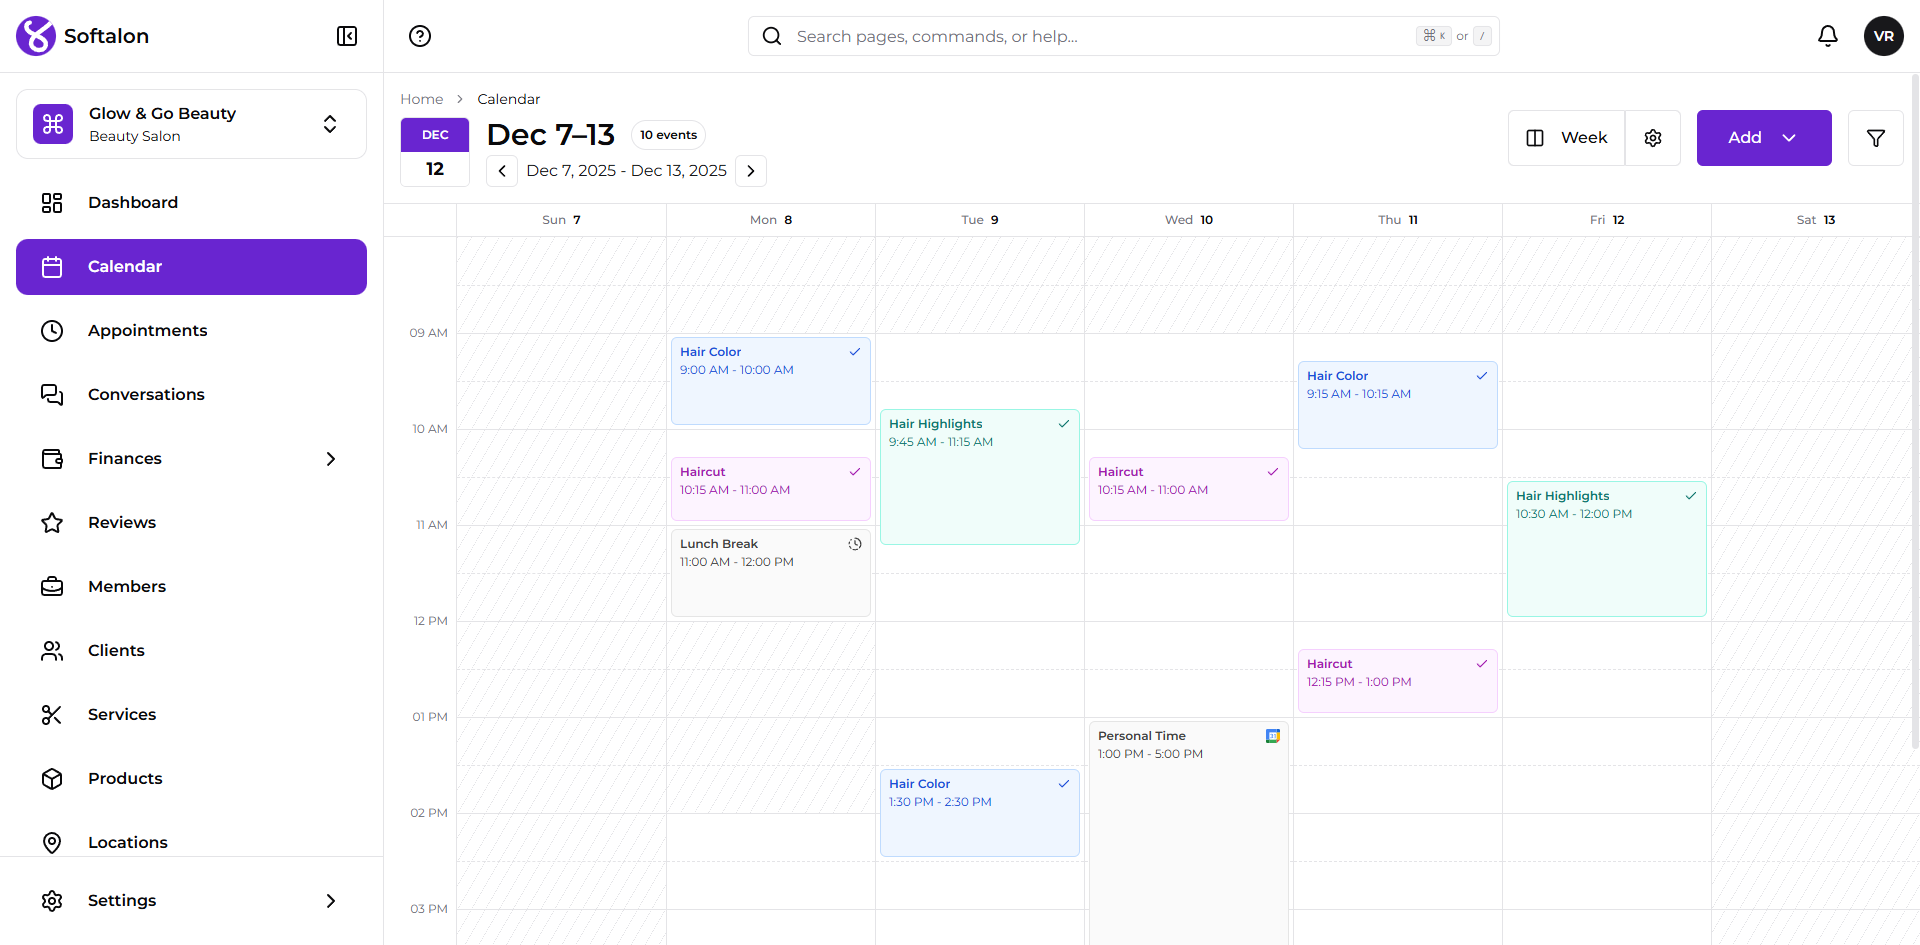
Task: Collapse the sidebar panel
Action: pos(347,36)
